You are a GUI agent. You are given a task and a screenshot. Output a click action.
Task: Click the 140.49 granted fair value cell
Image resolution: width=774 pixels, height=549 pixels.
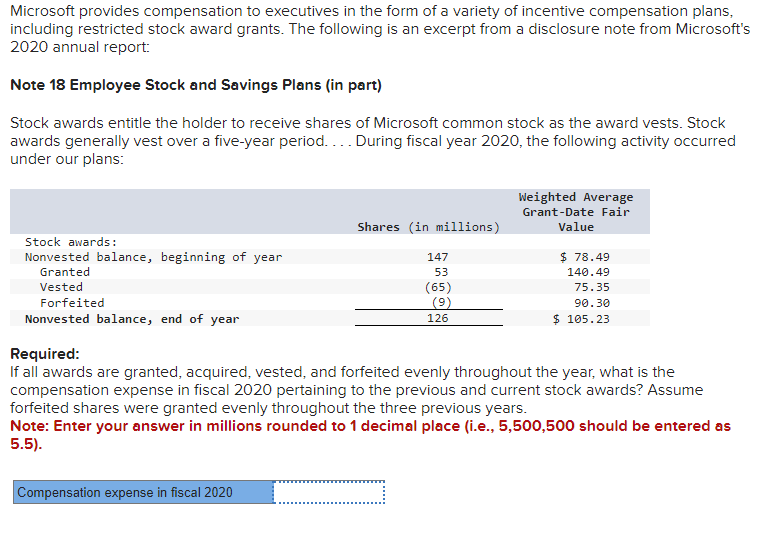pos(588,272)
